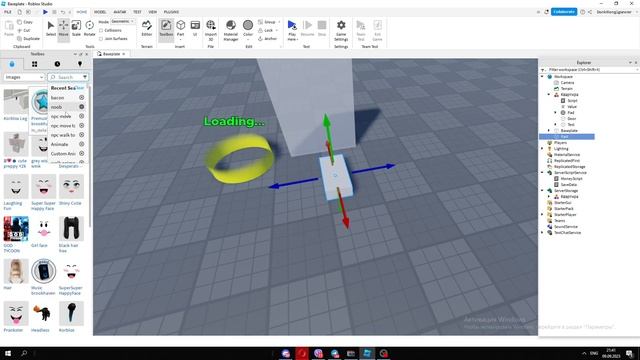Select ReplicatedStorage in Explorer

[569, 167]
